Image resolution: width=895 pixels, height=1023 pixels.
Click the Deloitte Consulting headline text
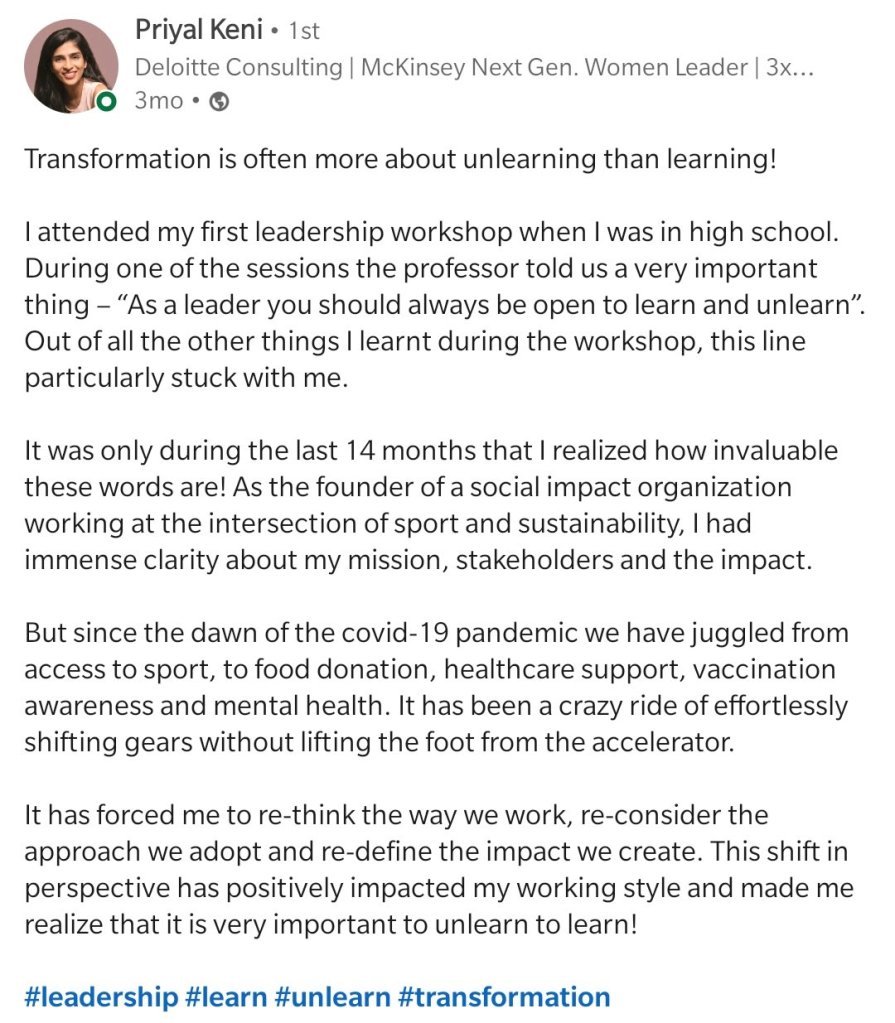(238, 68)
